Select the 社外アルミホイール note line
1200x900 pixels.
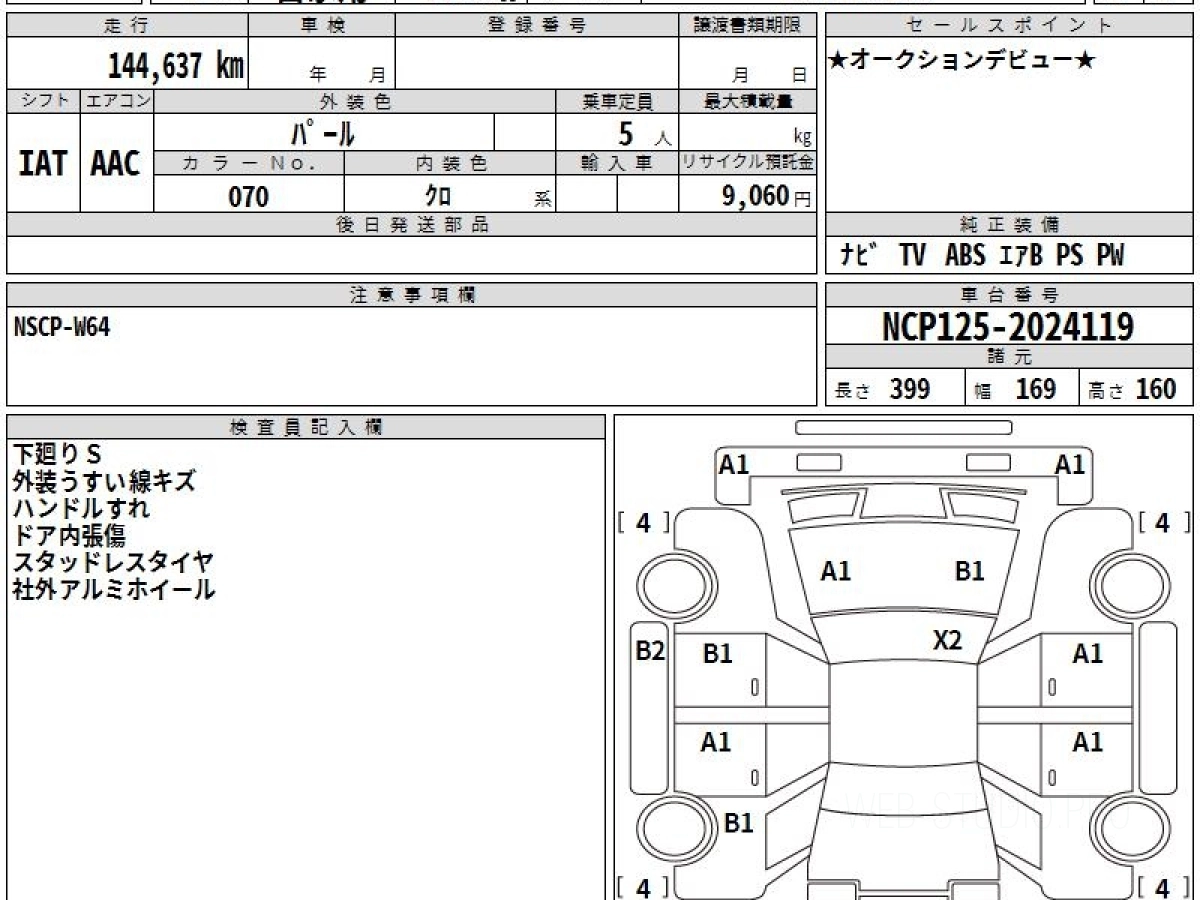click(x=113, y=589)
